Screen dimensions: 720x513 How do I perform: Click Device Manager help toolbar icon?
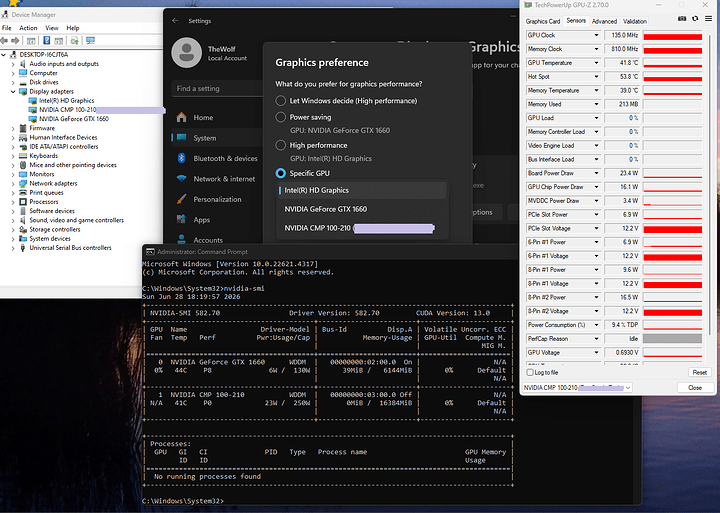click(x=46, y=41)
